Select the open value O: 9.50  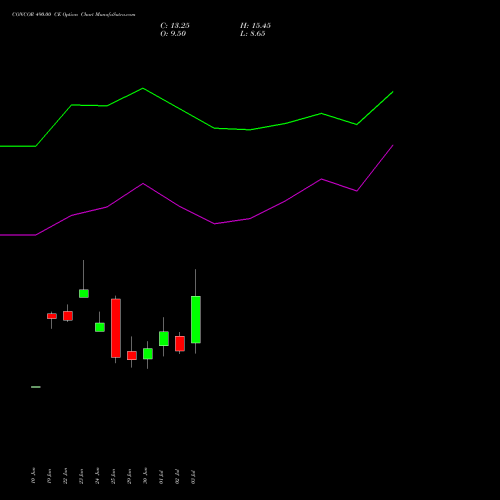point(173,34)
